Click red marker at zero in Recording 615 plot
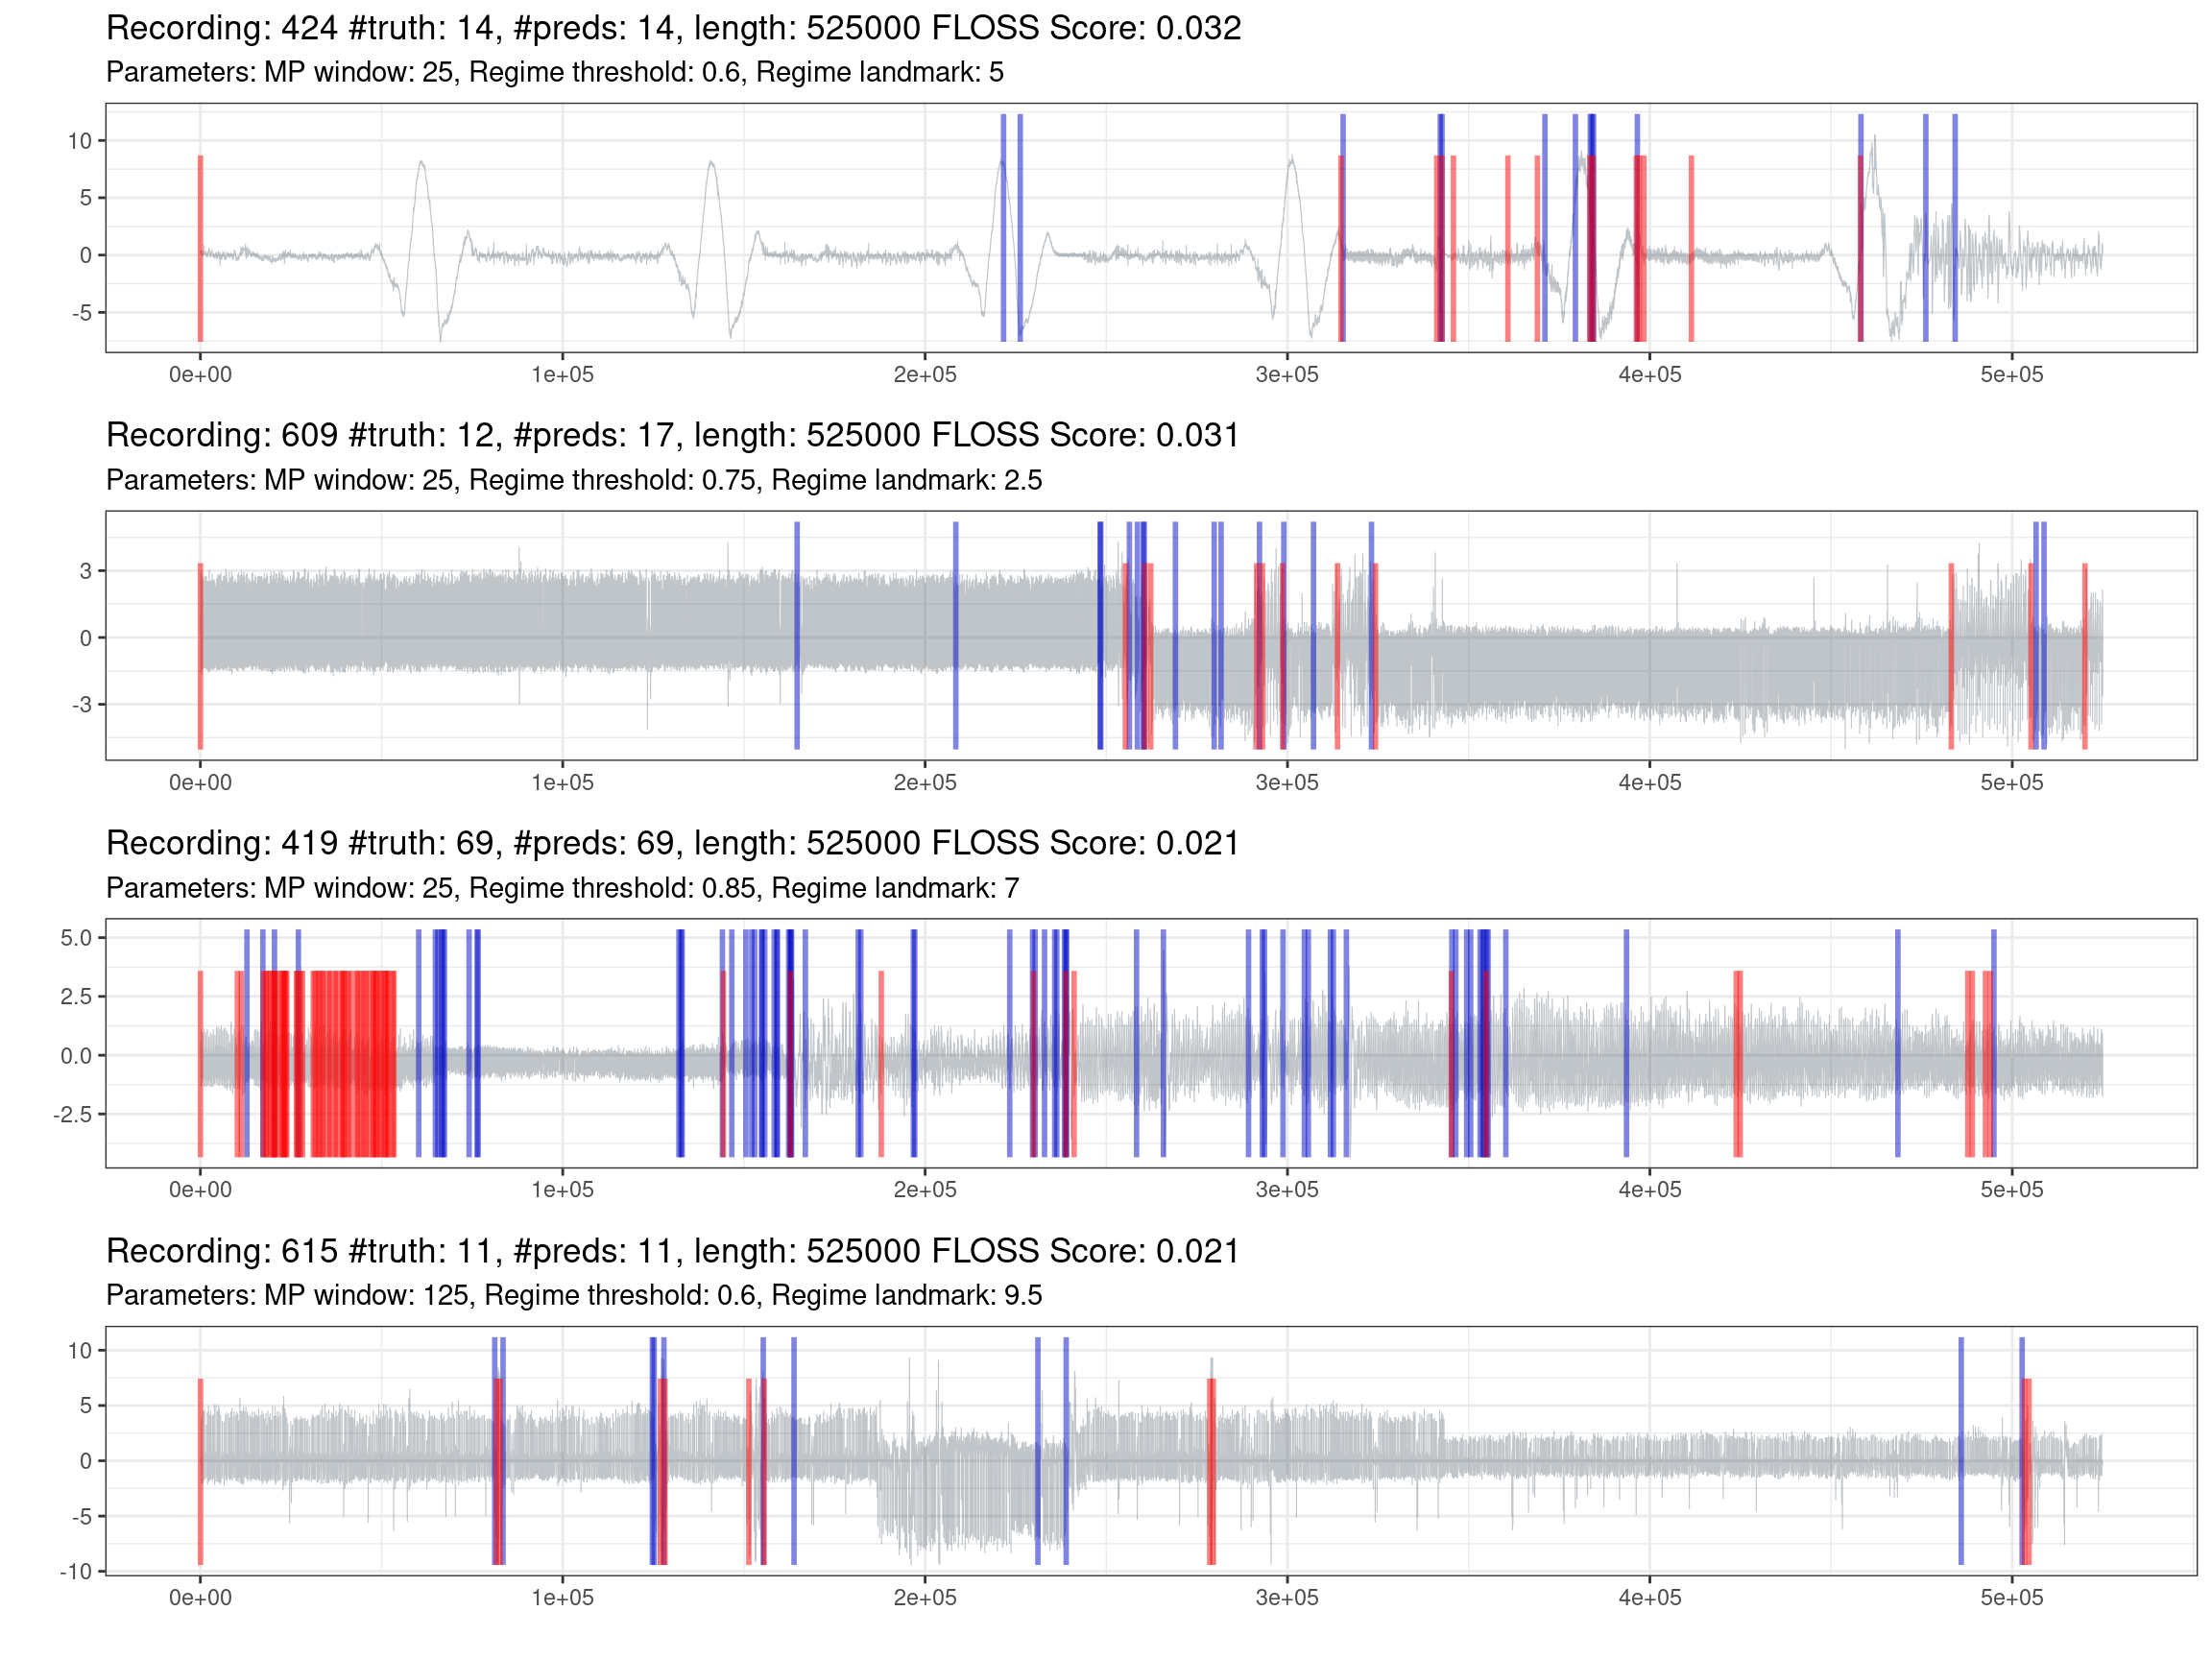The image size is (2212, 1659). (x=200, y=1472)
